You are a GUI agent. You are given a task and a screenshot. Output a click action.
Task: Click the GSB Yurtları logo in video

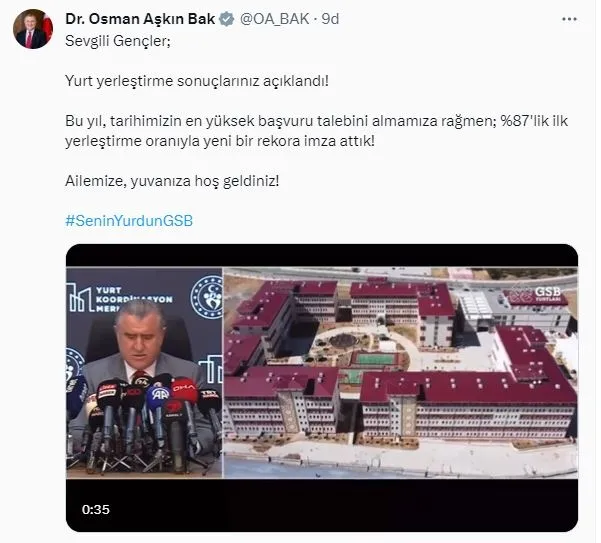click(537, 295)
